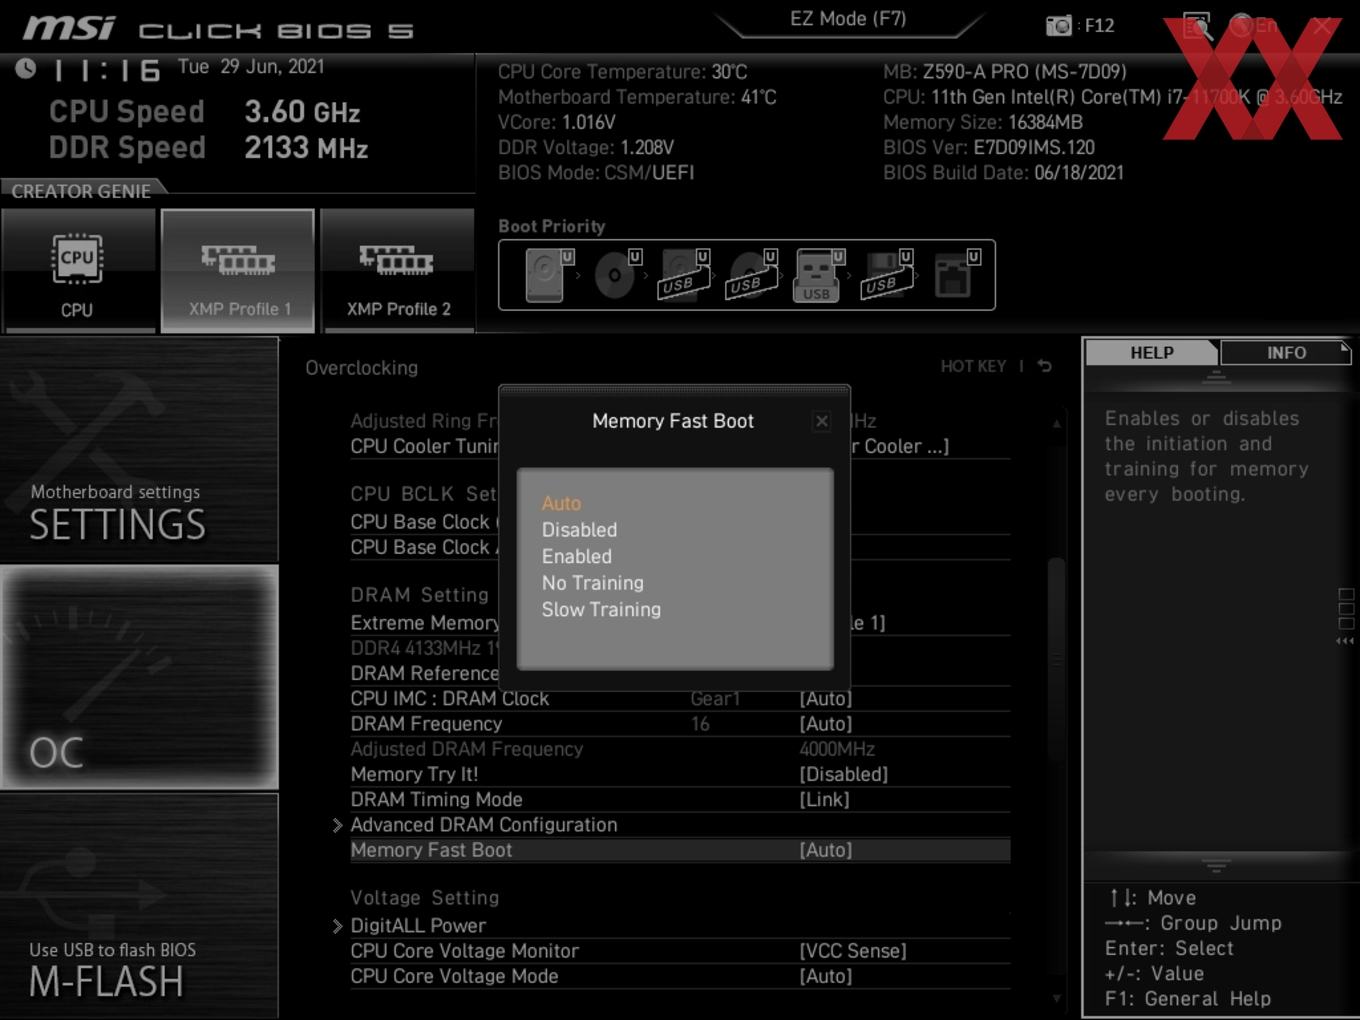Open Memory Fast Boot [Auto] value
This screenshot has width=1360, height=1020.
tap(825, 850)
